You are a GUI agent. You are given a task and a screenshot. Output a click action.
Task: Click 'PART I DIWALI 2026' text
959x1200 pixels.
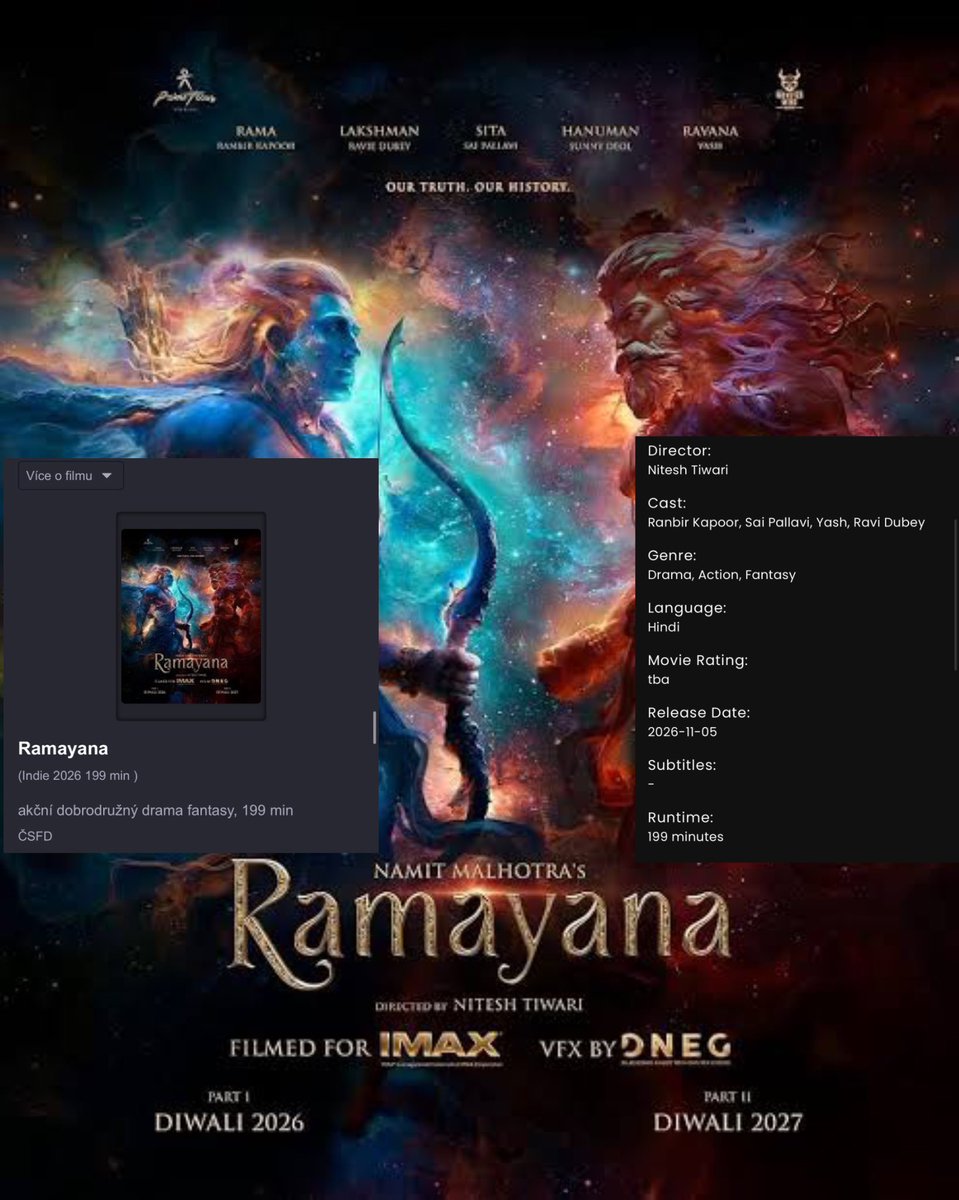229,1112
